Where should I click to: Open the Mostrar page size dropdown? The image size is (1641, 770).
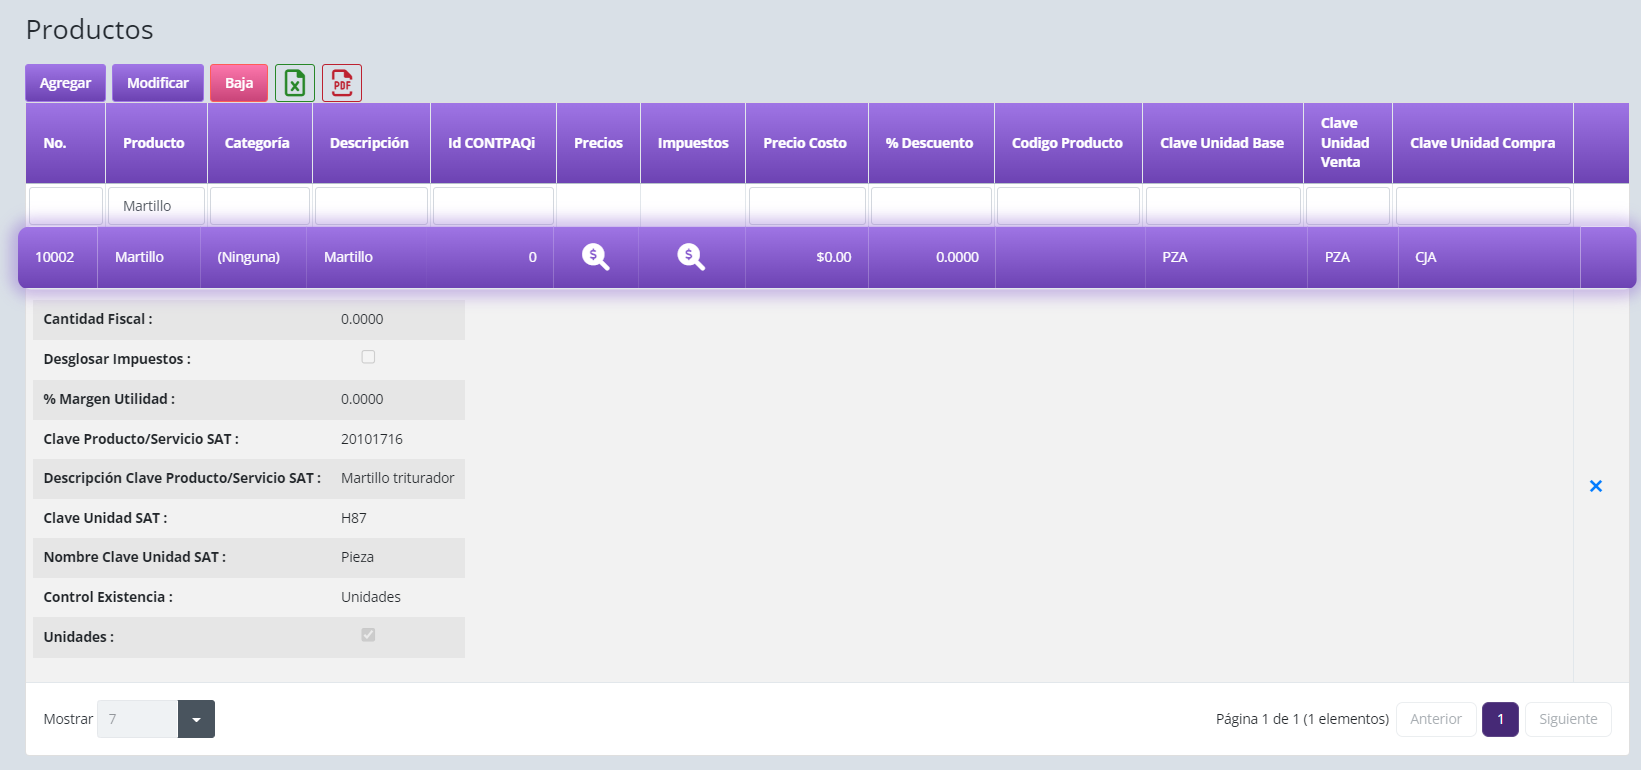196,719
